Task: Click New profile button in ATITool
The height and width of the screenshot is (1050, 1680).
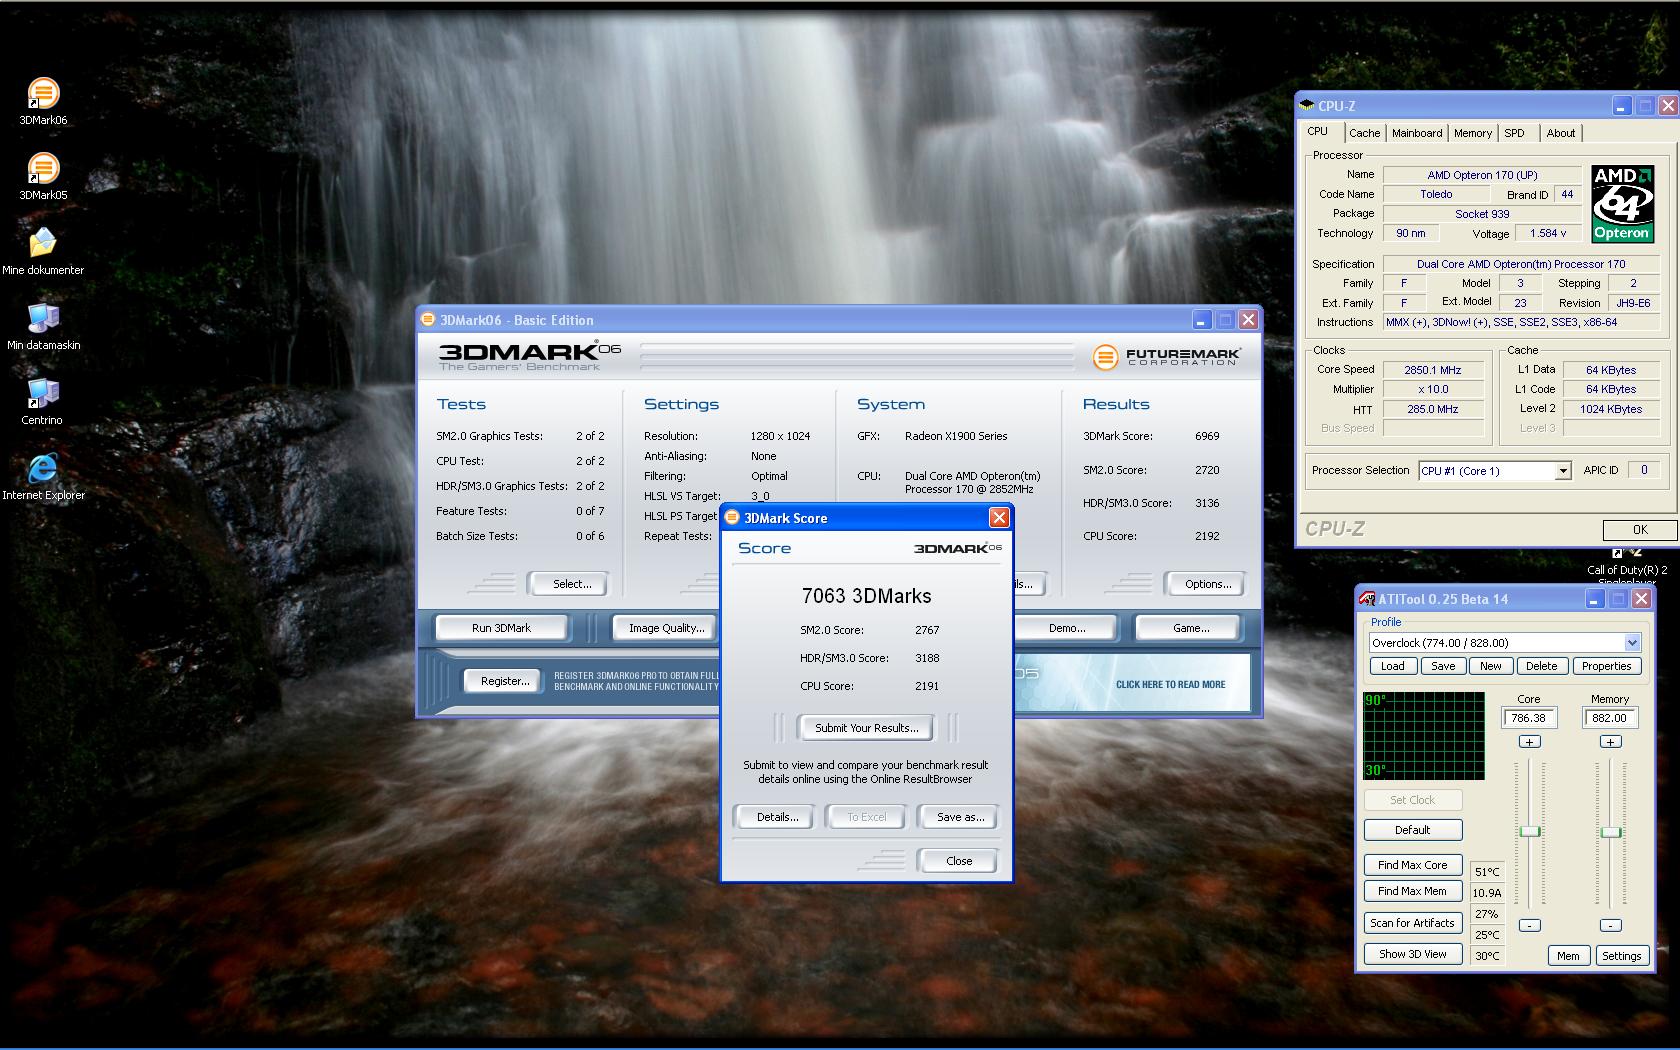Action: (1490, 666)
